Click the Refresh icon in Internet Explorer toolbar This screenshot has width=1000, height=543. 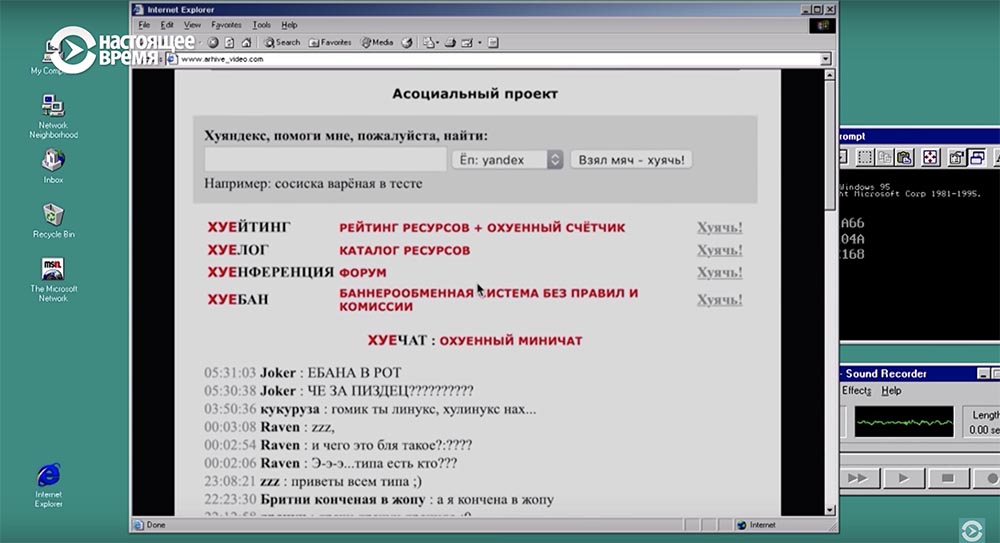229,43
